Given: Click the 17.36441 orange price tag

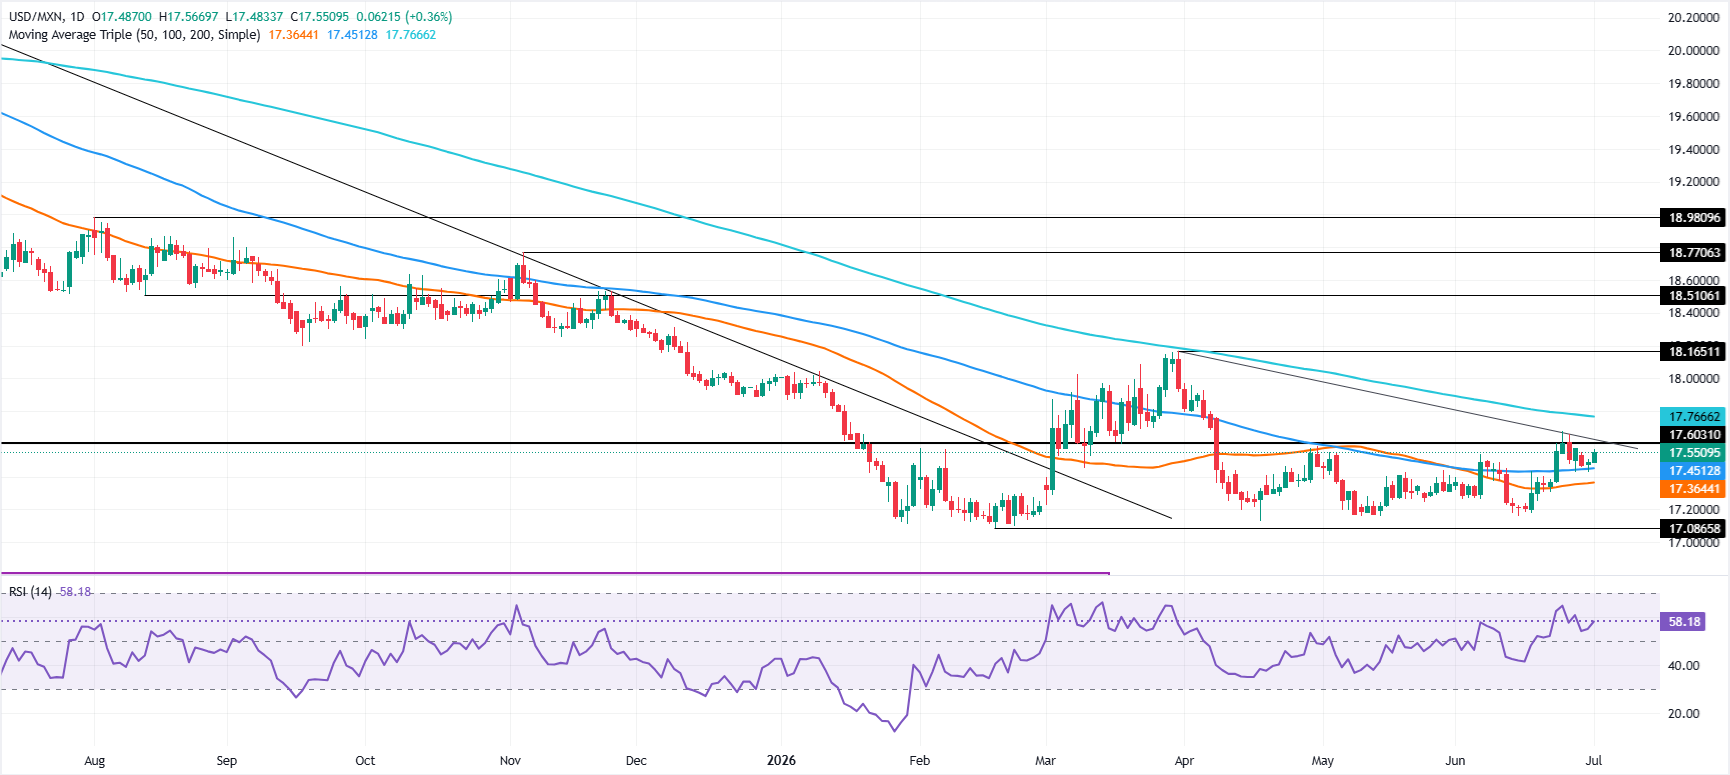Looking at the screenshot, I should (1694, 489).
